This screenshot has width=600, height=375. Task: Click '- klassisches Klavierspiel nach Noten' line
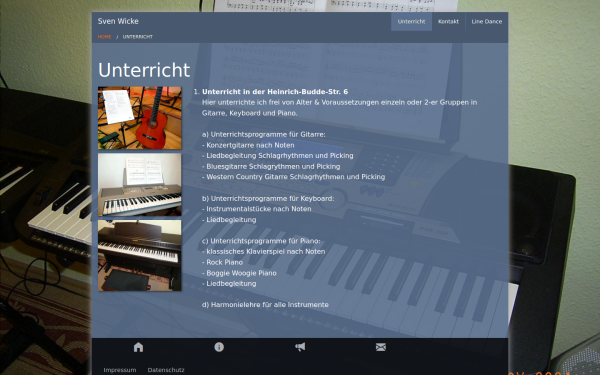(x=264, y=251)
